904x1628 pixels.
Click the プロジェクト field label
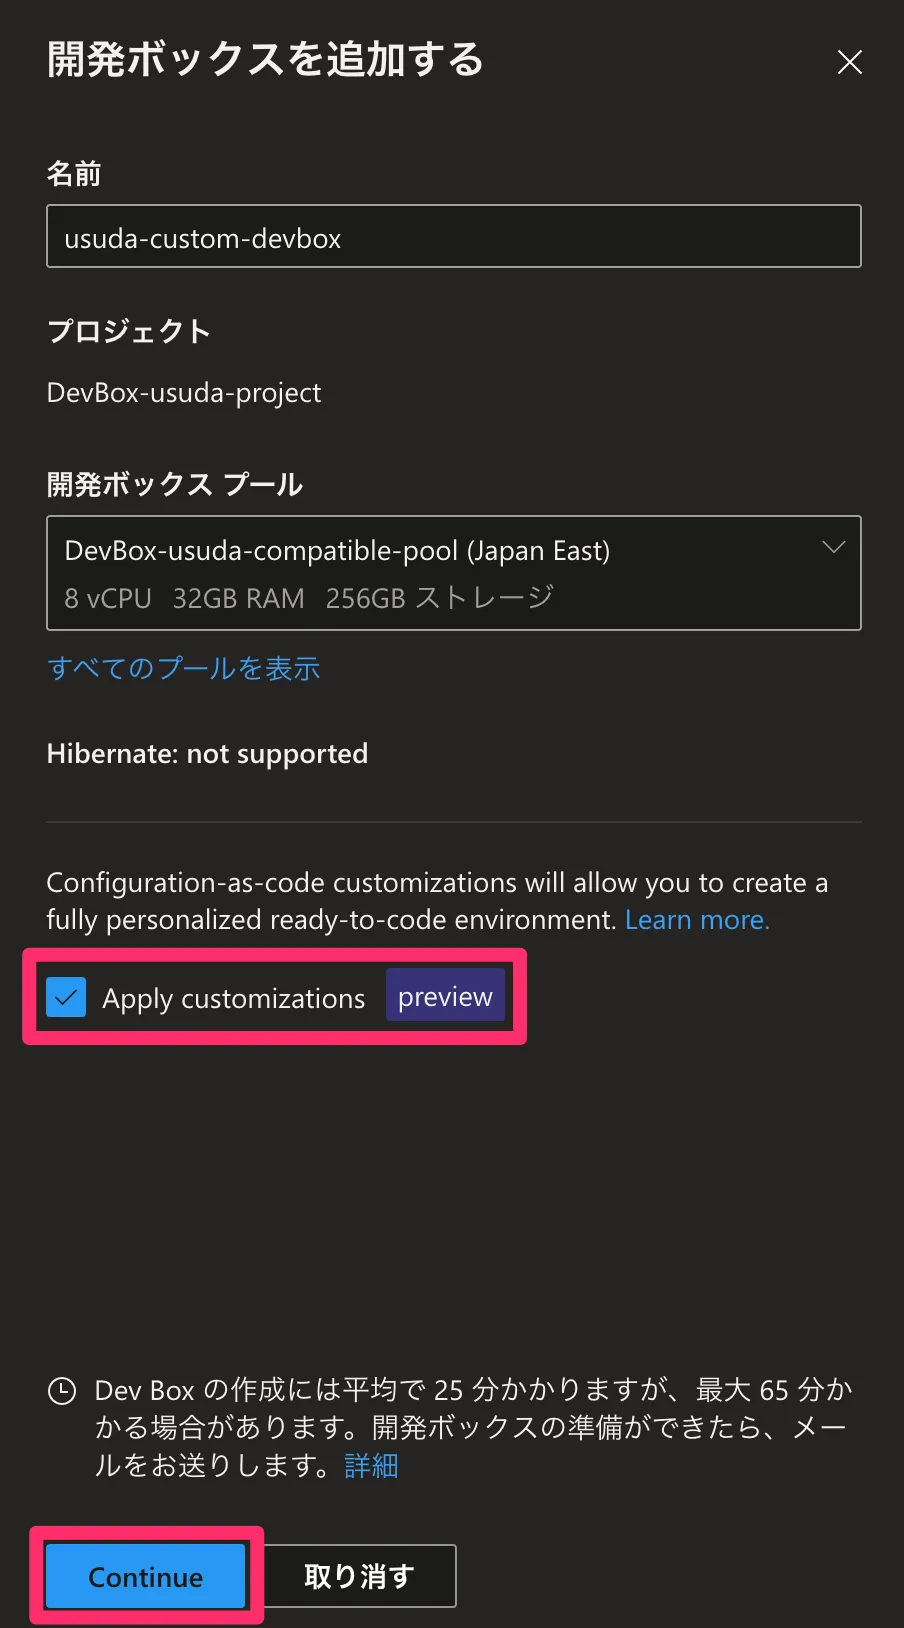pos(128,331)
